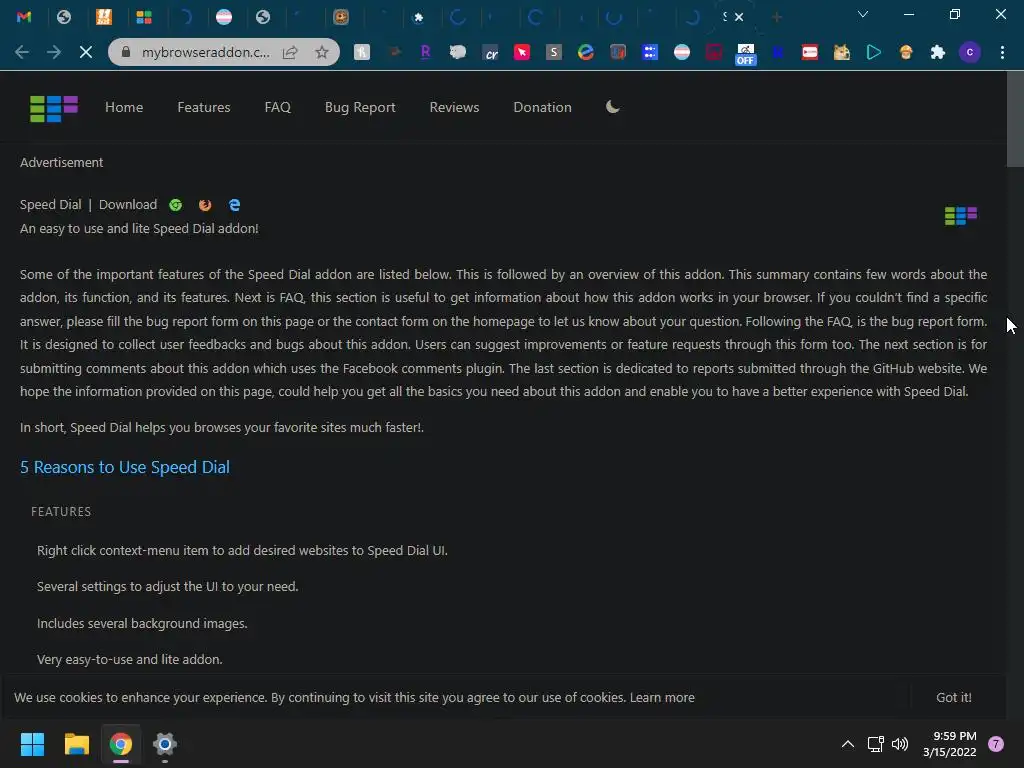Image resolution: width=1024 pixels, height=768 pixels.
Task: Open the FAQ nav item
Action: 278,107
